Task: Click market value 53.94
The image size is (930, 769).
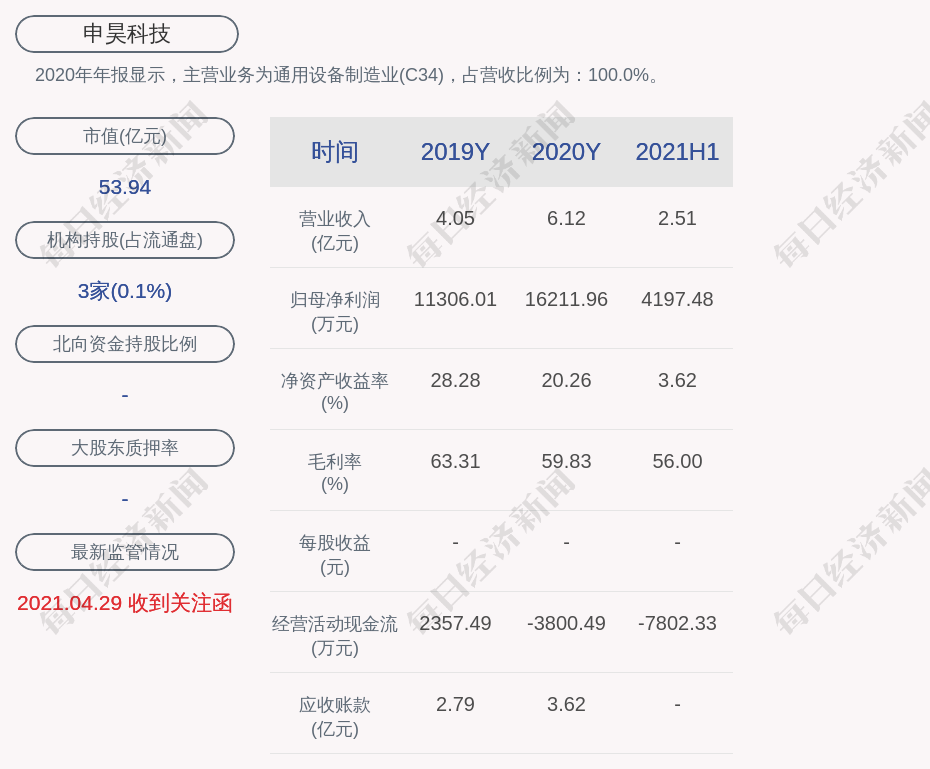Action: click(x=125, y=187)
